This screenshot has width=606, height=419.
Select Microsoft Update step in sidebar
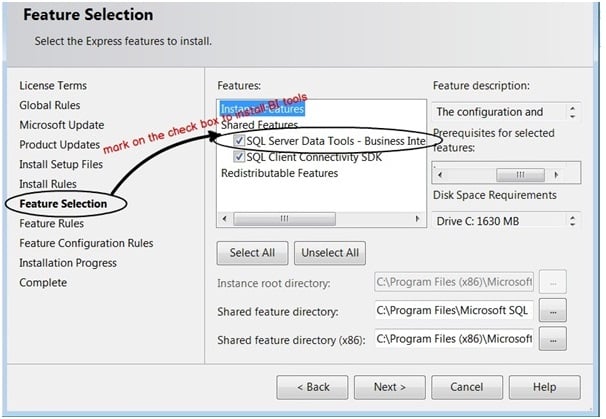click(x=62, y=125)
